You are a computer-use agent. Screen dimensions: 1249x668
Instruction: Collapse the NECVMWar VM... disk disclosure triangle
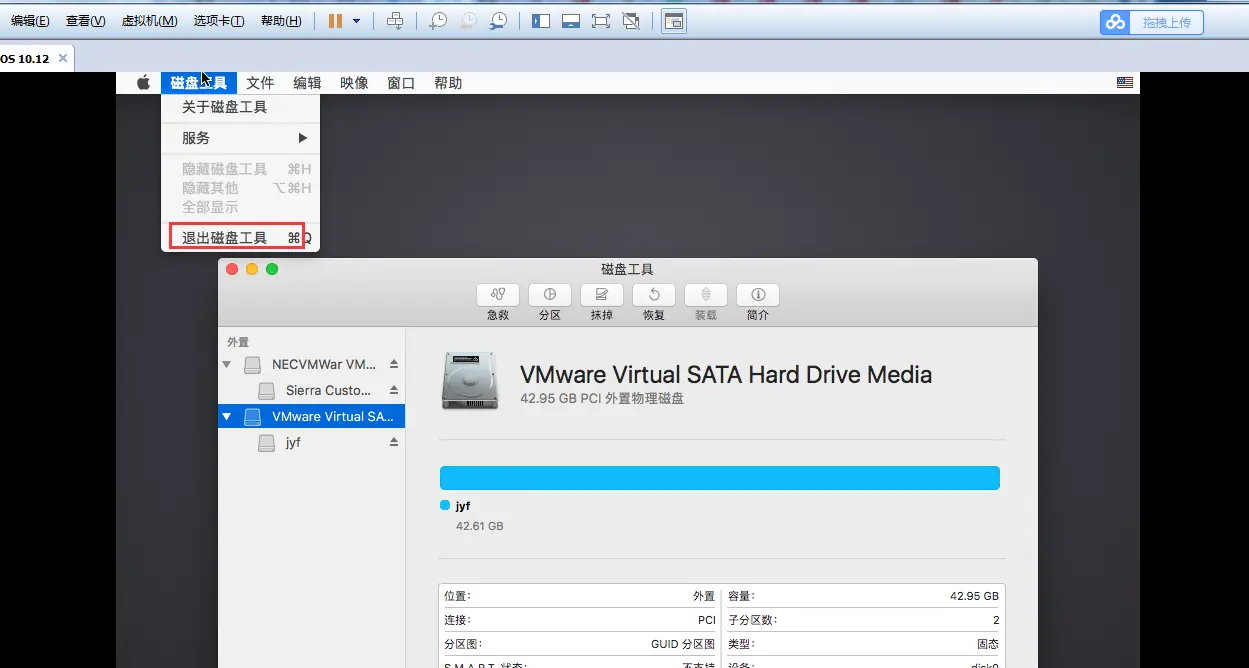tap(227, 364)
